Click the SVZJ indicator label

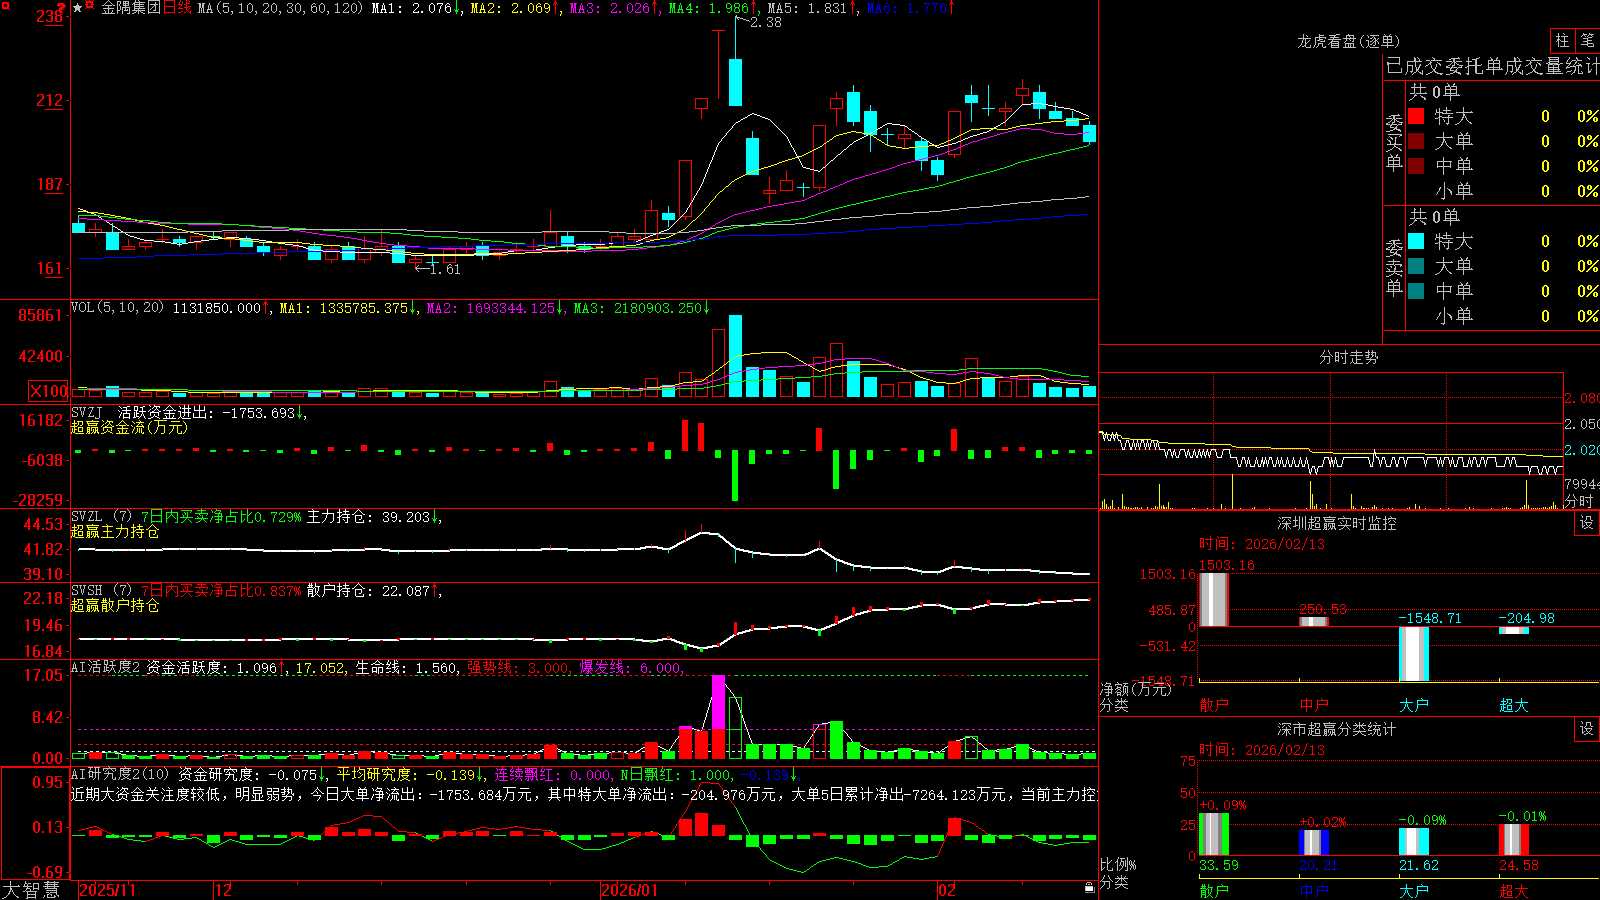(87, 412)
